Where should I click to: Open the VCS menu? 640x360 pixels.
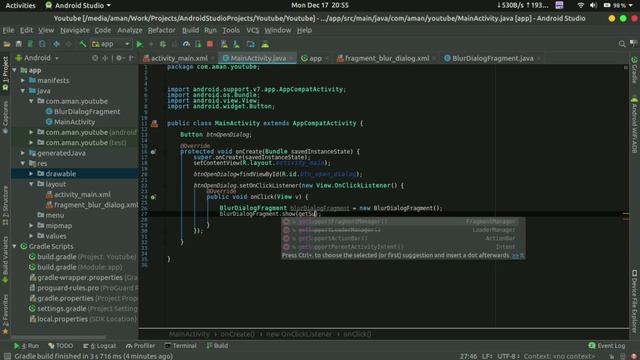coord(252,30)
